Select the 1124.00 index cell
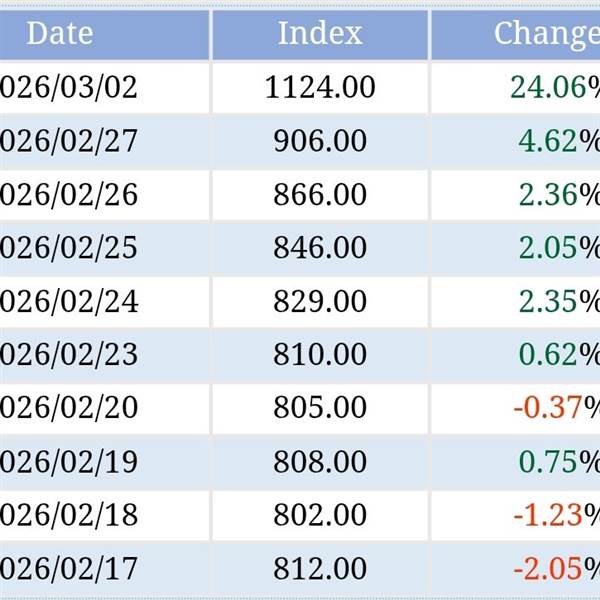The image size is (600, 600). [x=320, y=87]
